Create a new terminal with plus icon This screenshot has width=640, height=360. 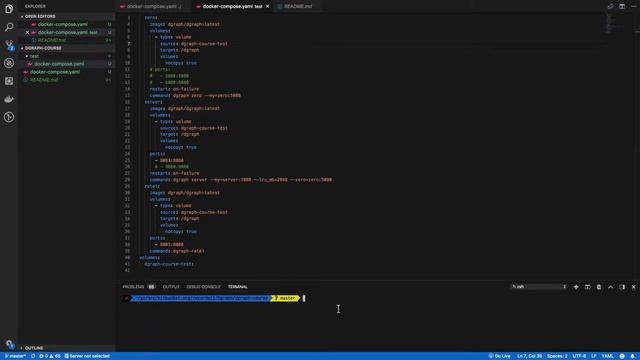[x=576, y=287]
